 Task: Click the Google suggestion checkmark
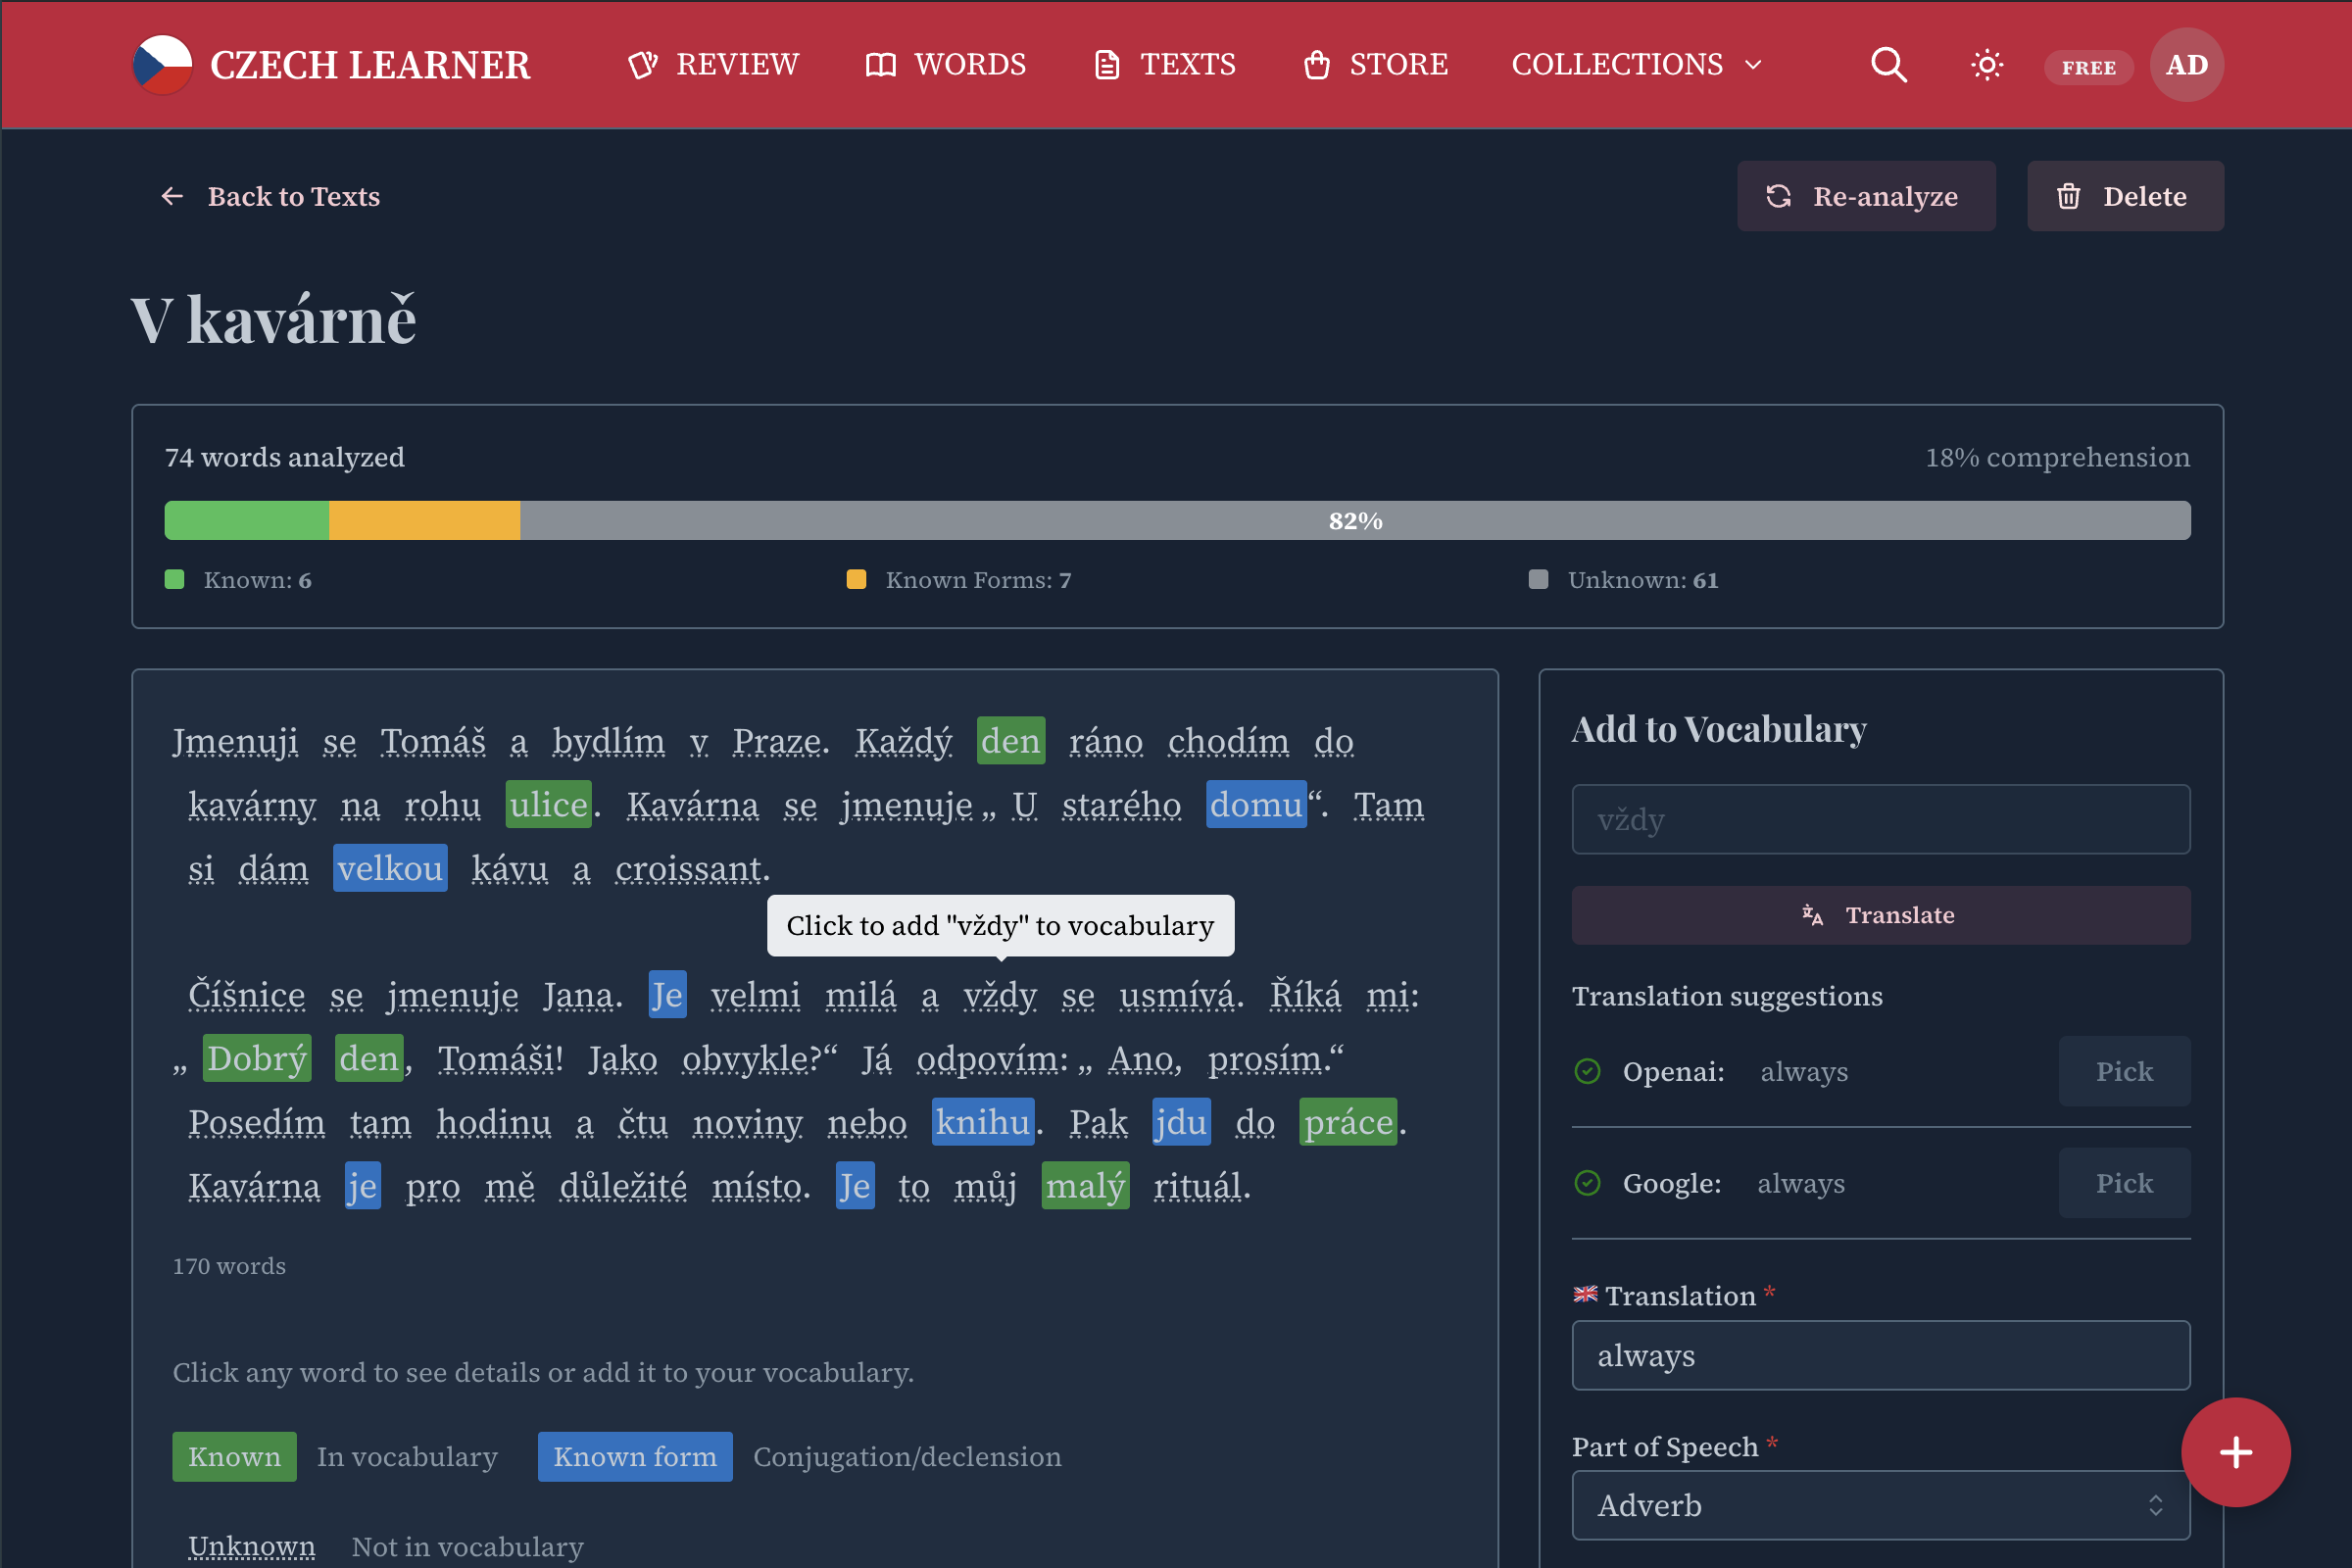pos(1588,1183)
